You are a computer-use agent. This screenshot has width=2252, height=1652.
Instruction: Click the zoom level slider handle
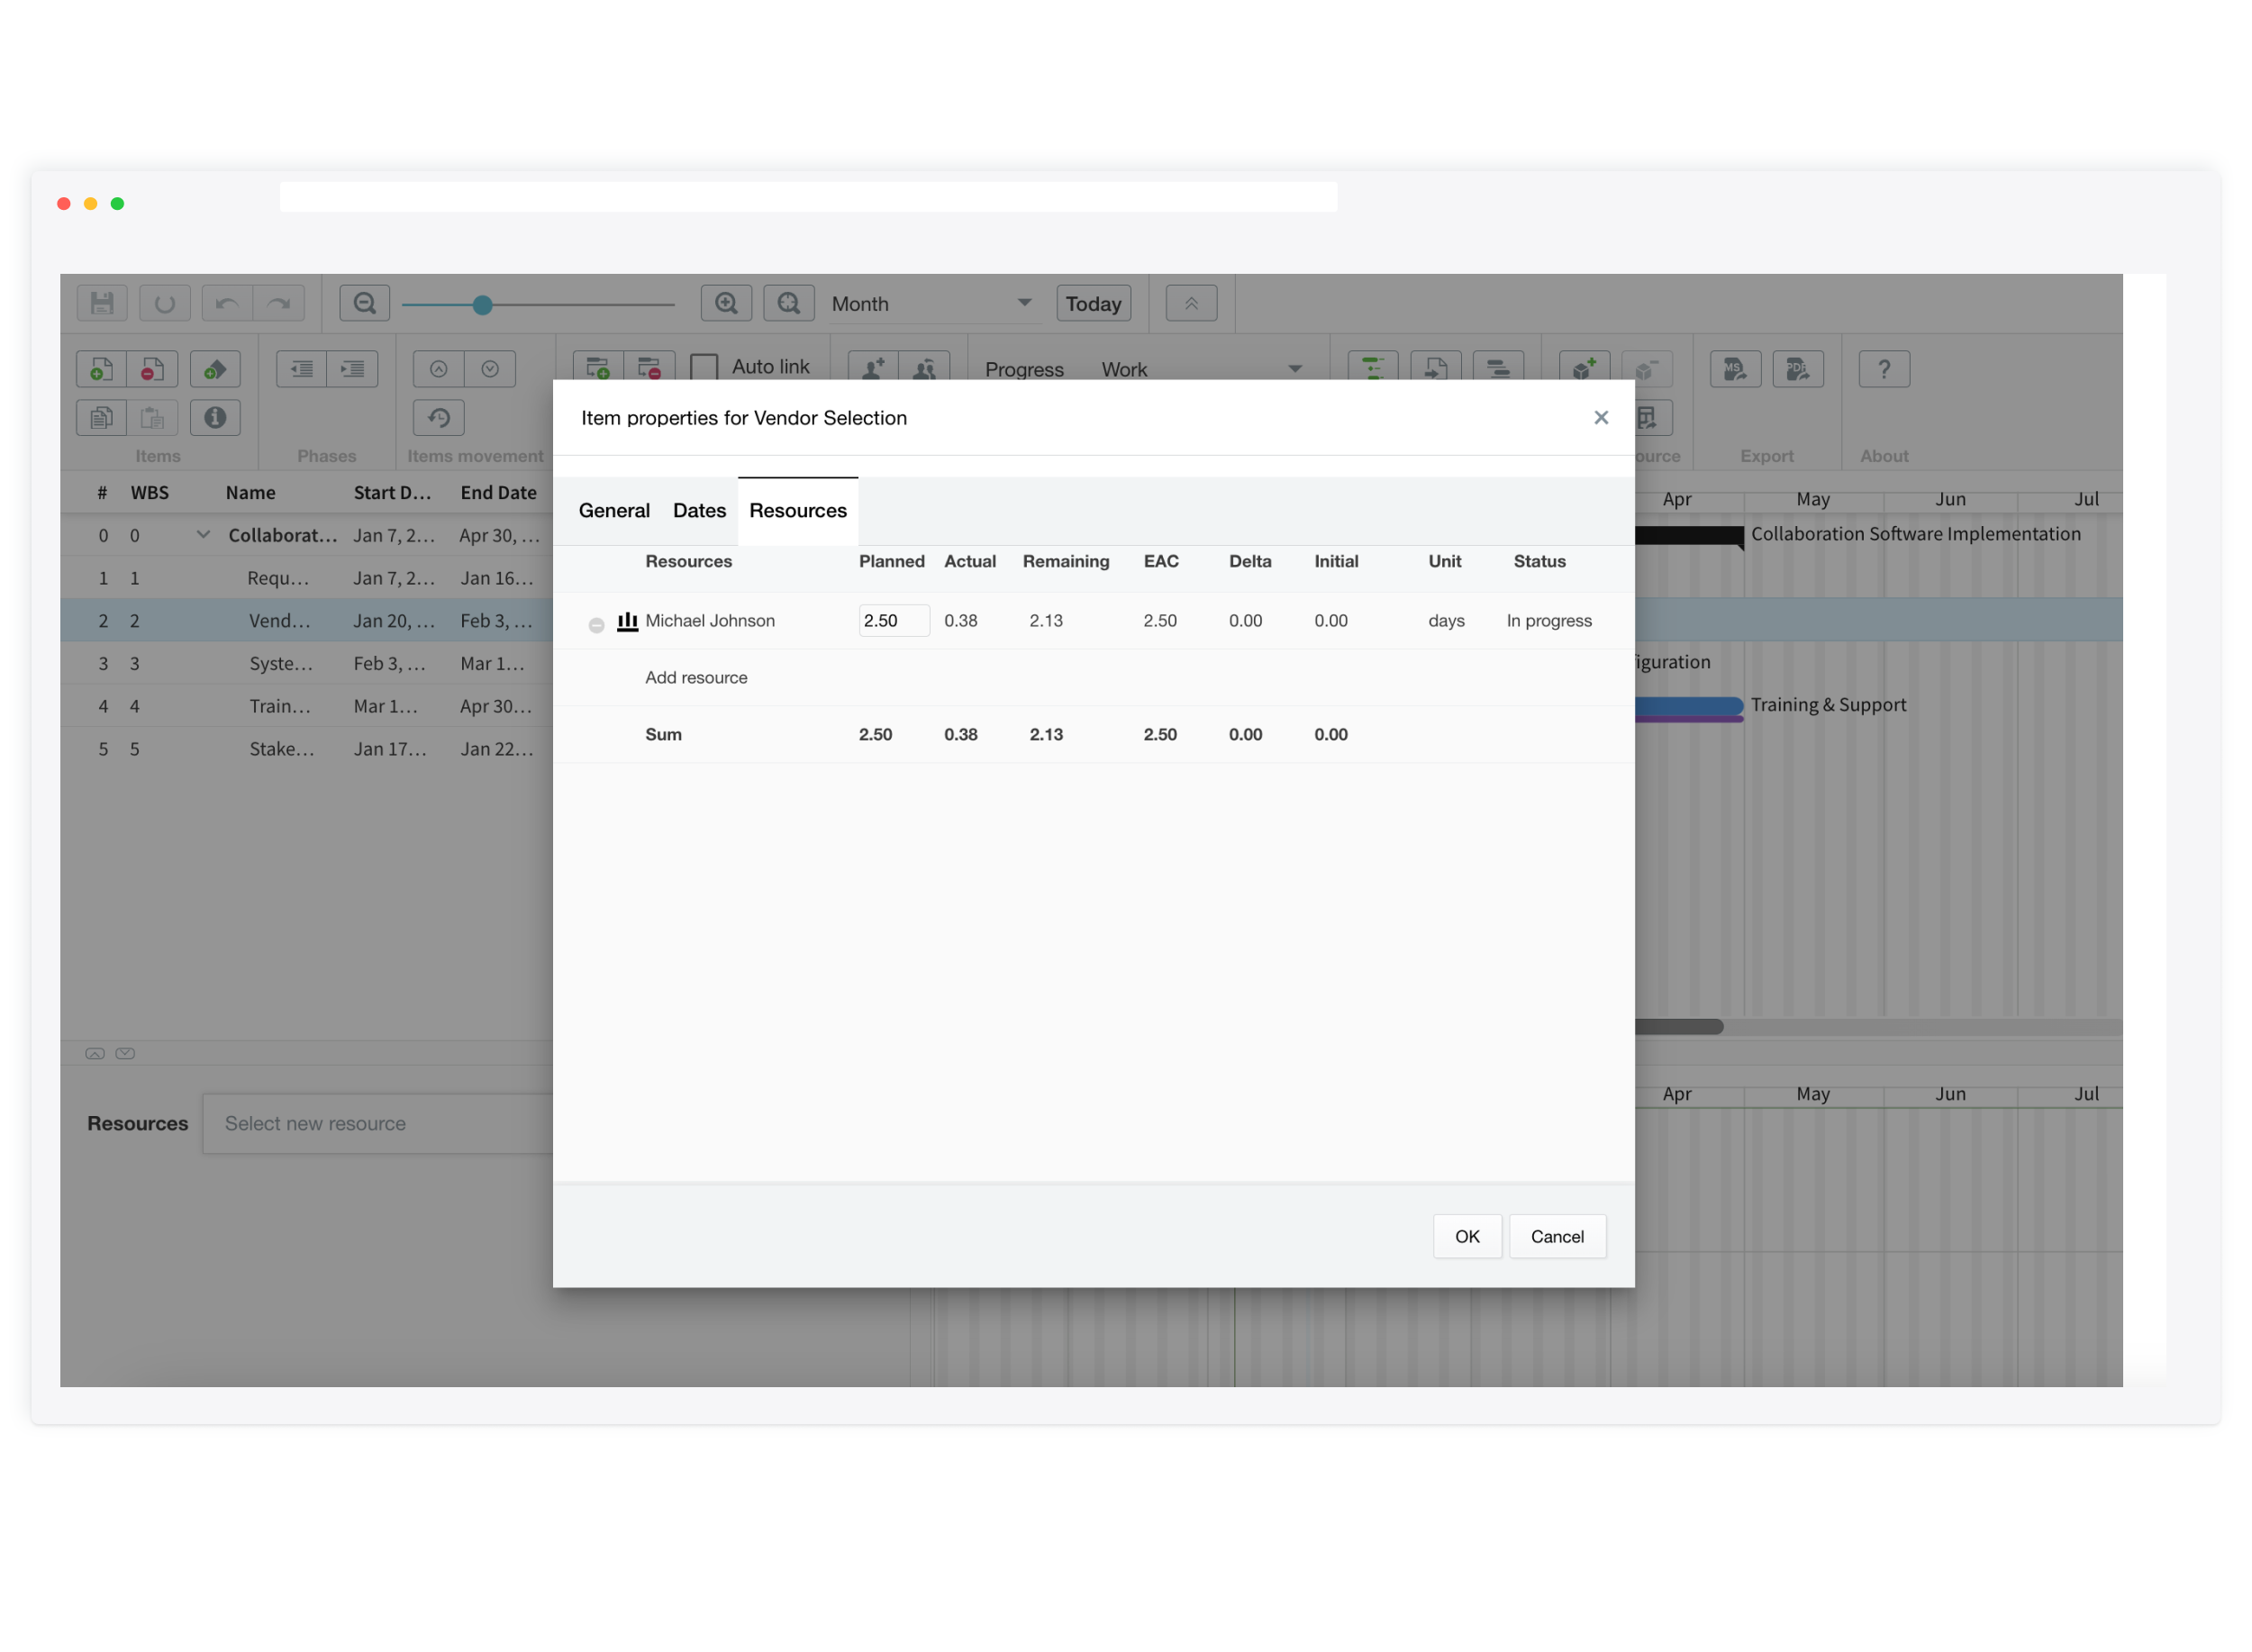(482, 305)
